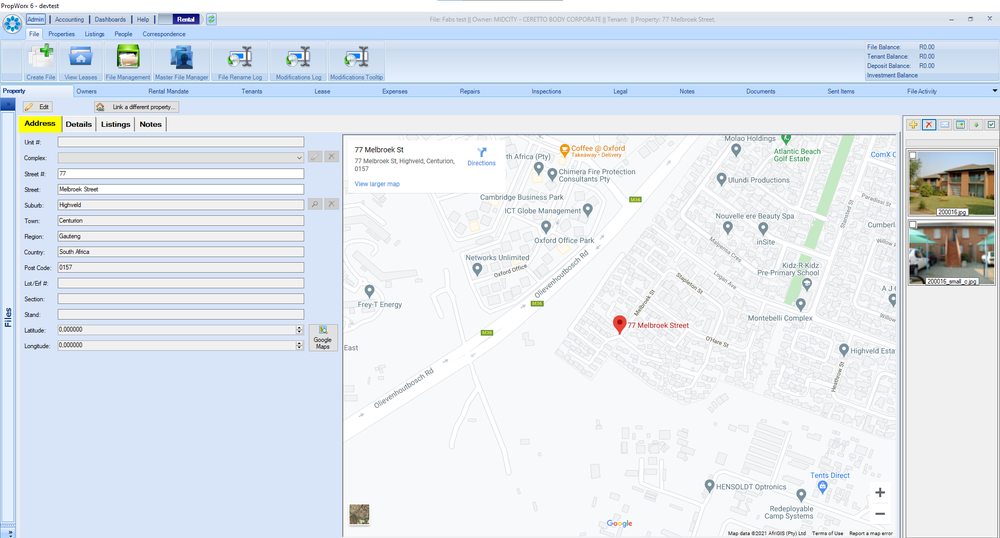Add a new photo with the yellow plus icon

point(913,125)
